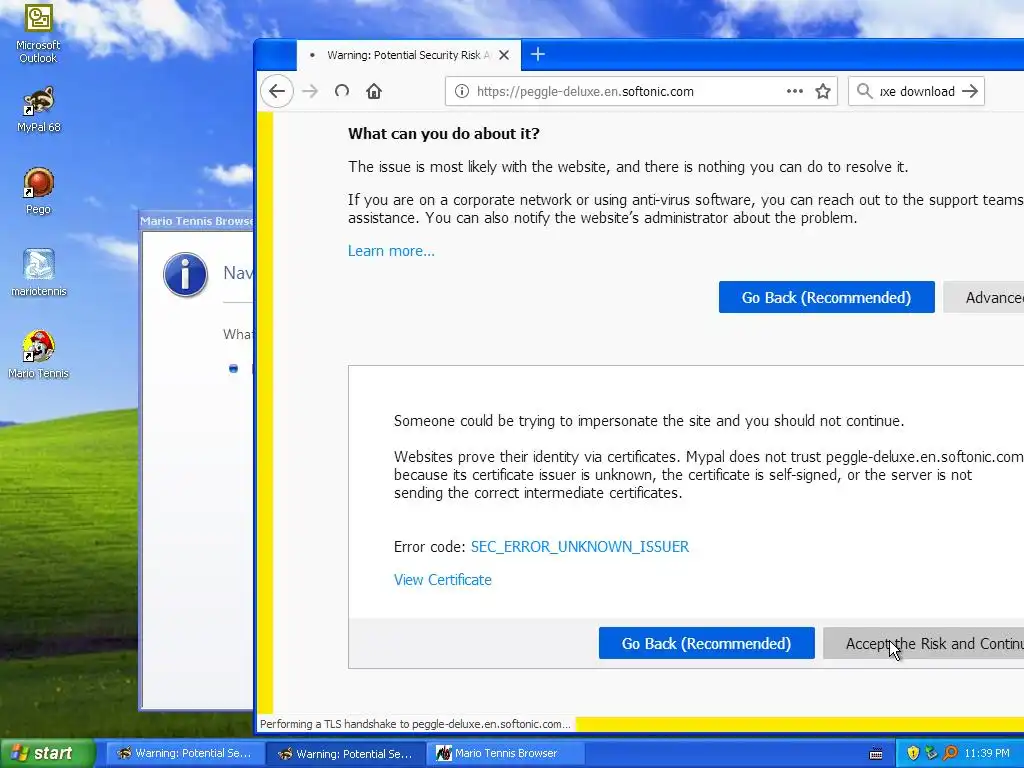Click the keyboard icon in the taskbar

pyautogui.click(x=876, y=754)
